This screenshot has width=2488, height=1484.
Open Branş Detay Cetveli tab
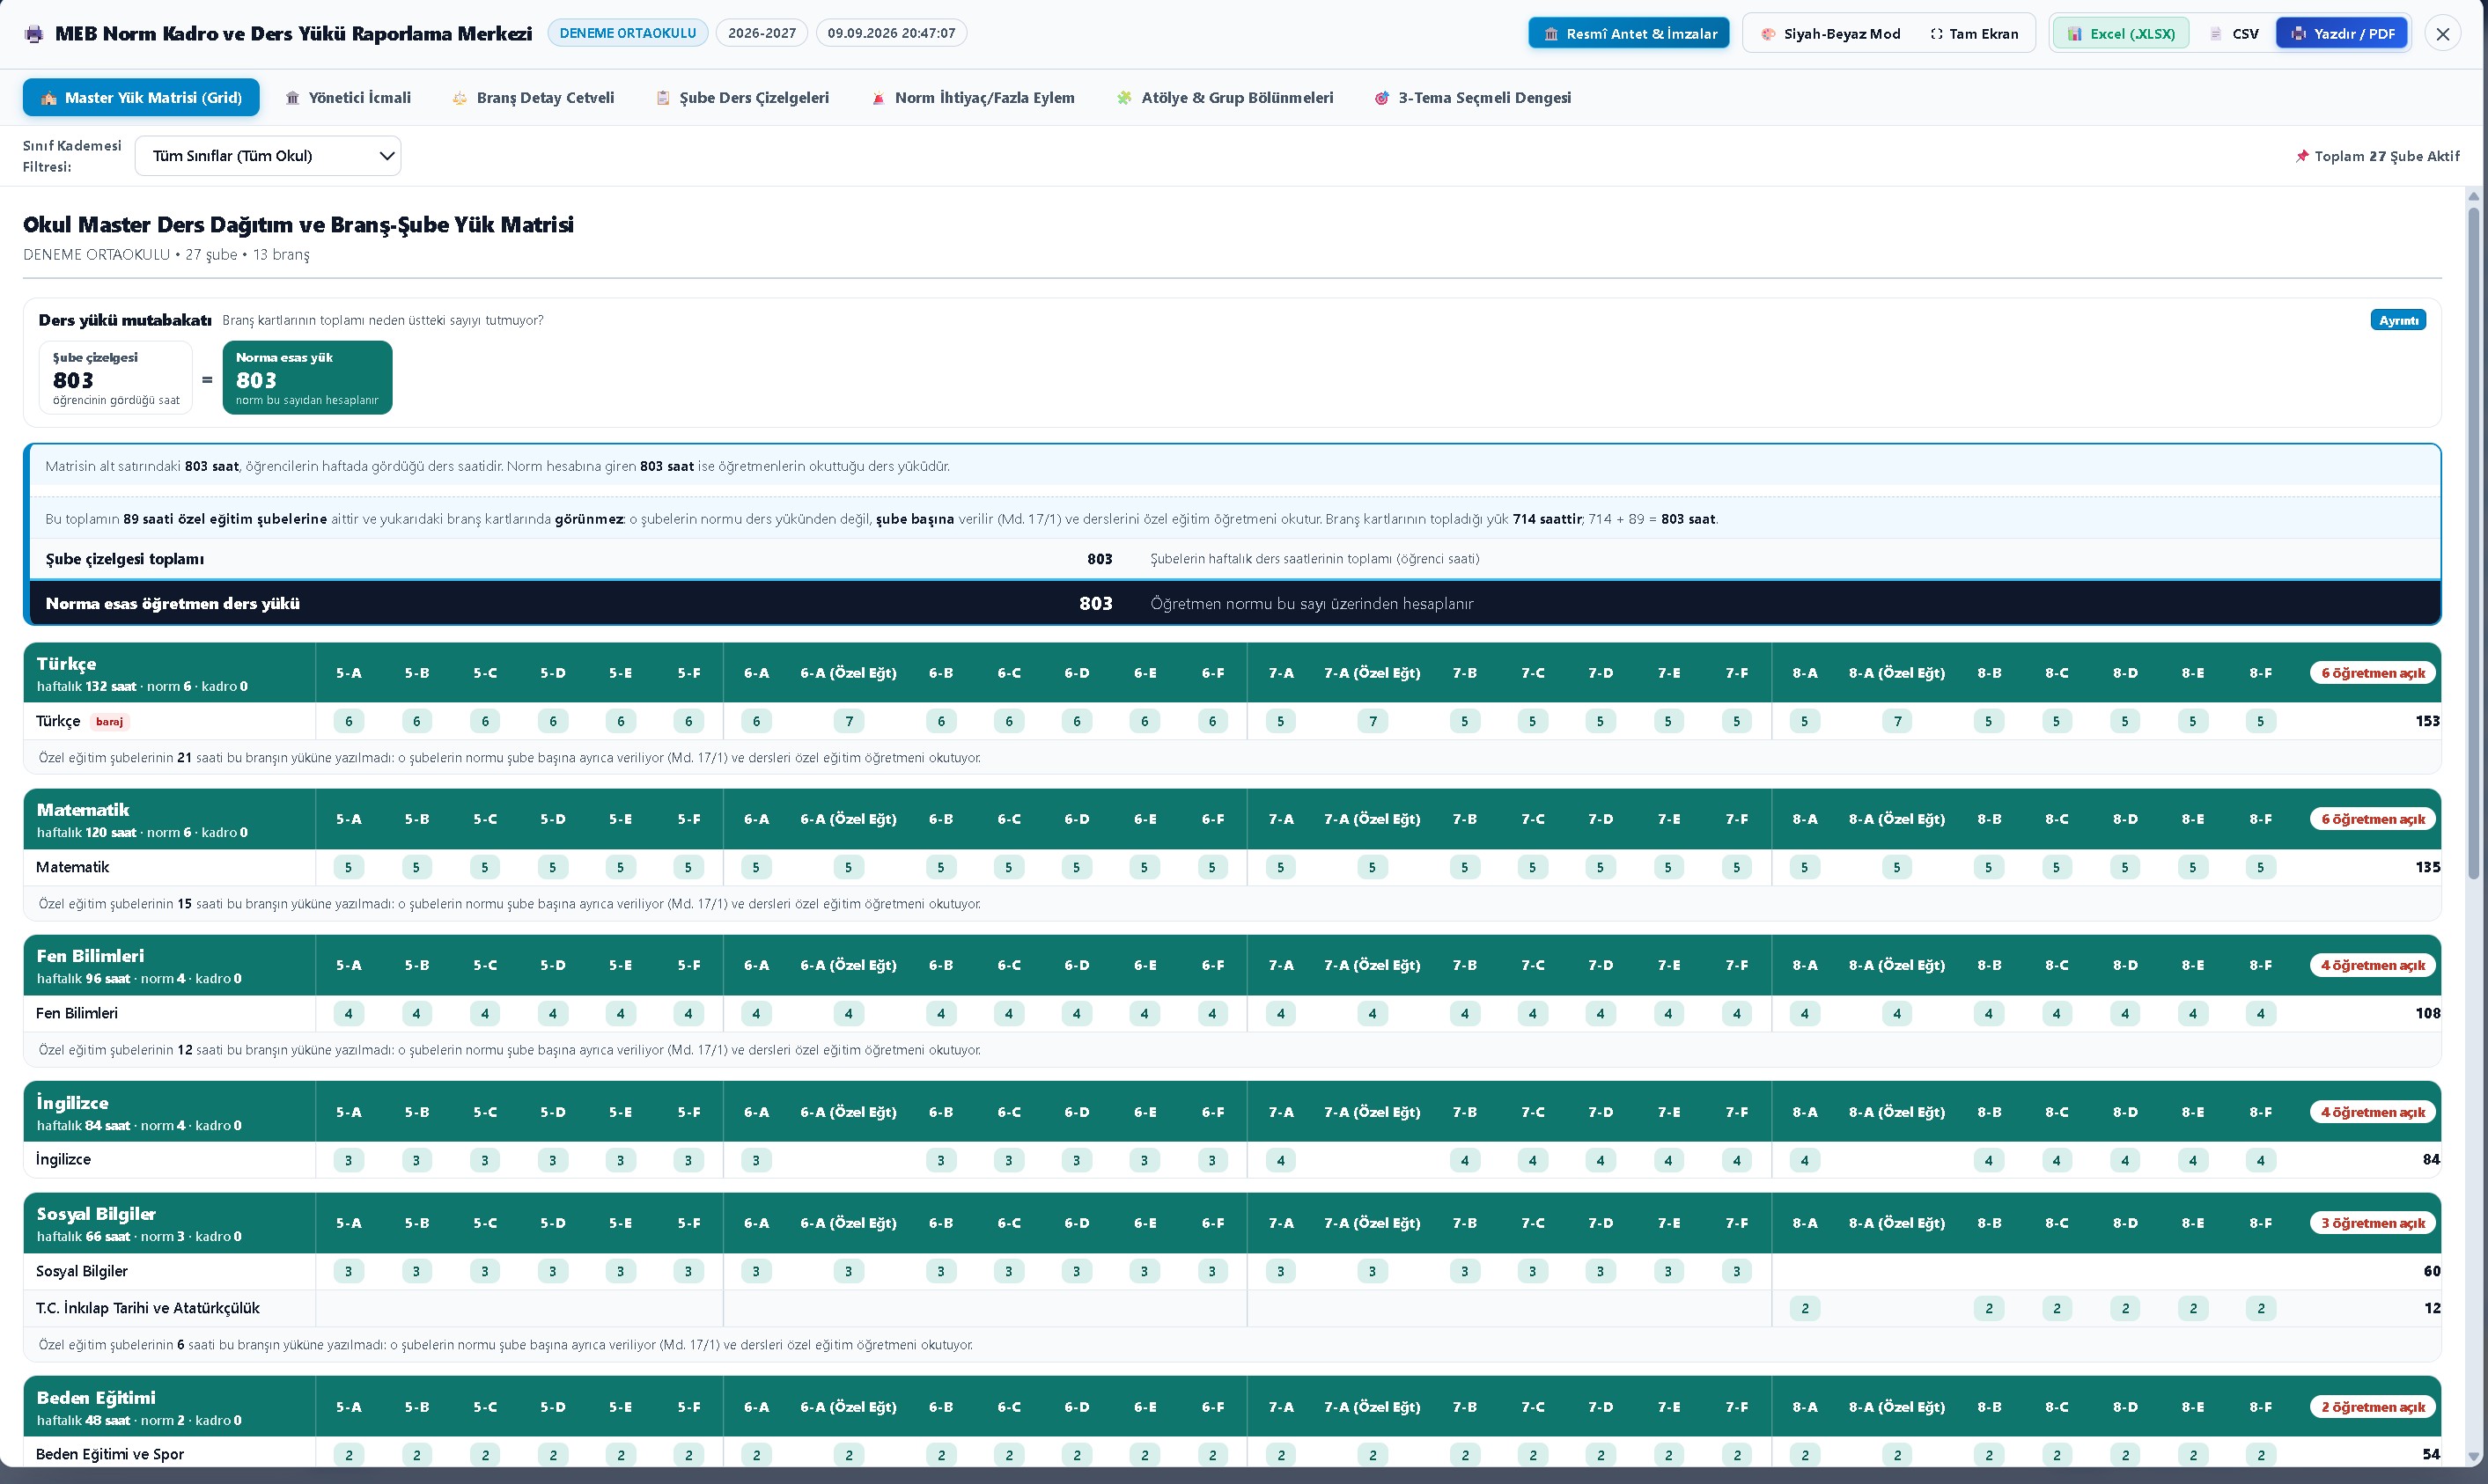click(533, 98)
